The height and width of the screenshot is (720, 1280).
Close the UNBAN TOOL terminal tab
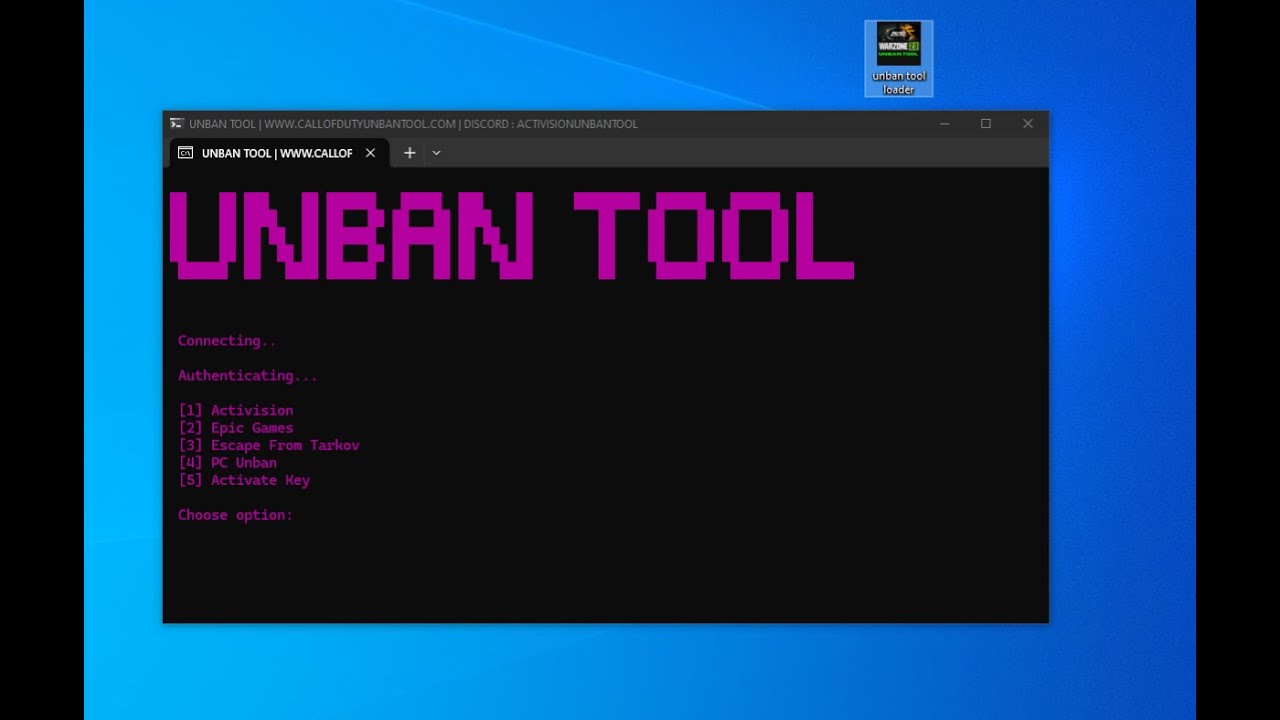[370, 153]
